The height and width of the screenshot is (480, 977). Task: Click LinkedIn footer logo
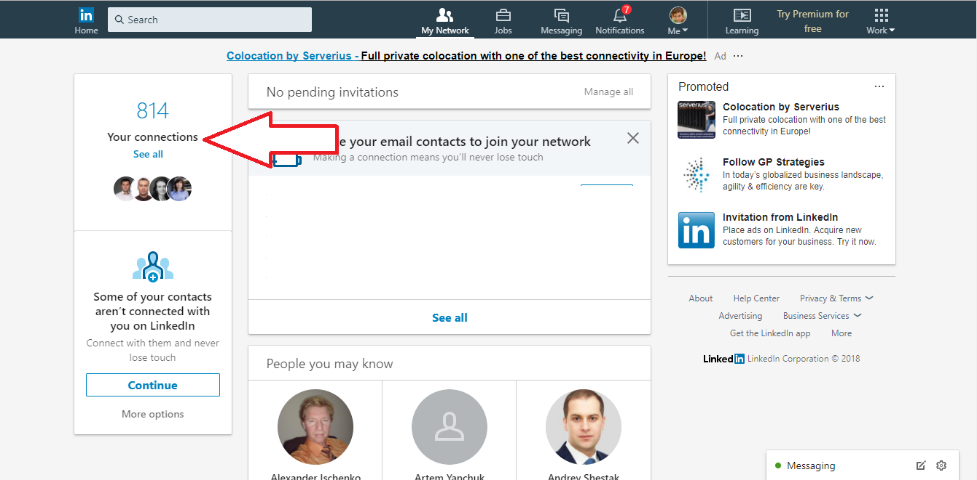pyautogui.click(x=724, y=358)
